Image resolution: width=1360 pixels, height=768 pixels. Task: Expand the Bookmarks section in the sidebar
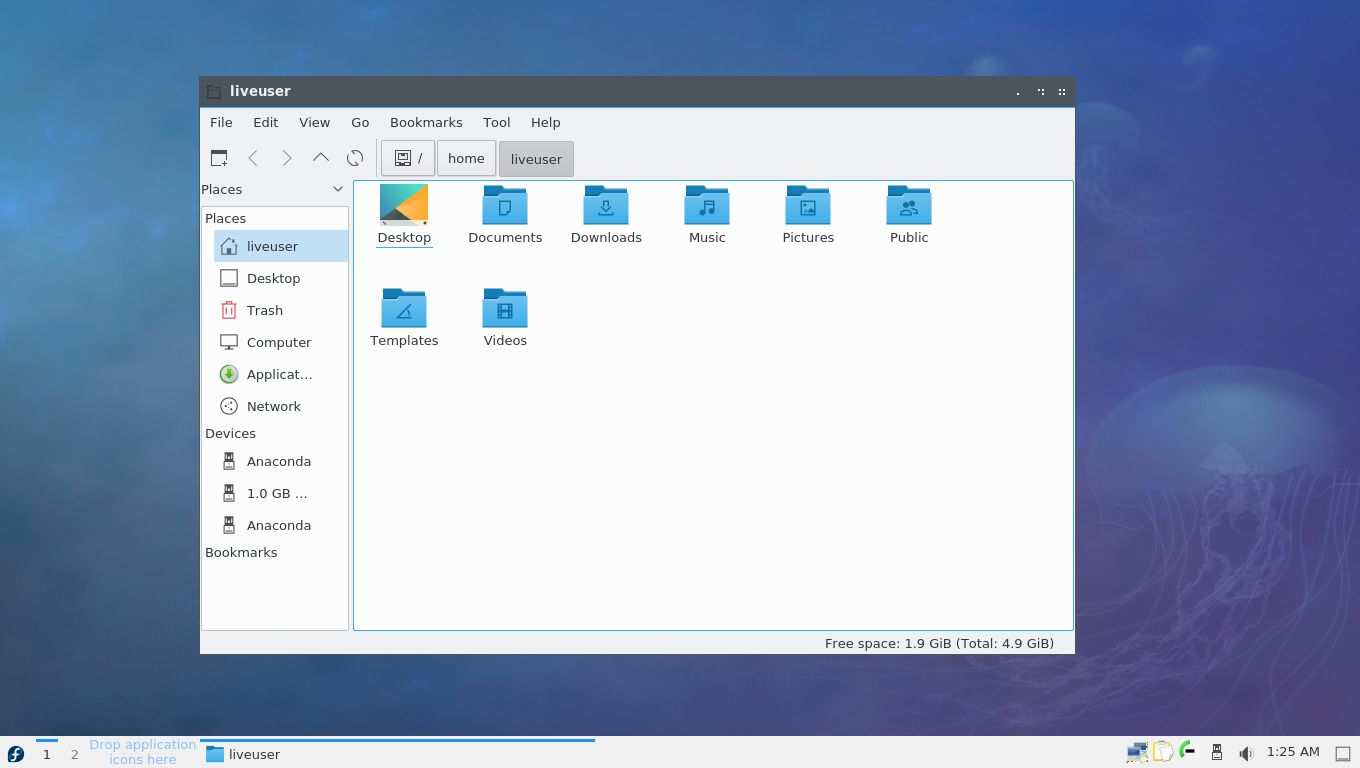(241, 552)
